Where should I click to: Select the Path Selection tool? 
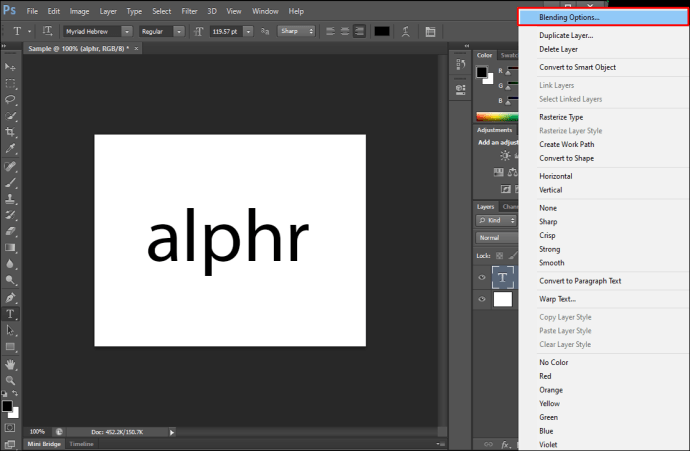pos(10,330)
